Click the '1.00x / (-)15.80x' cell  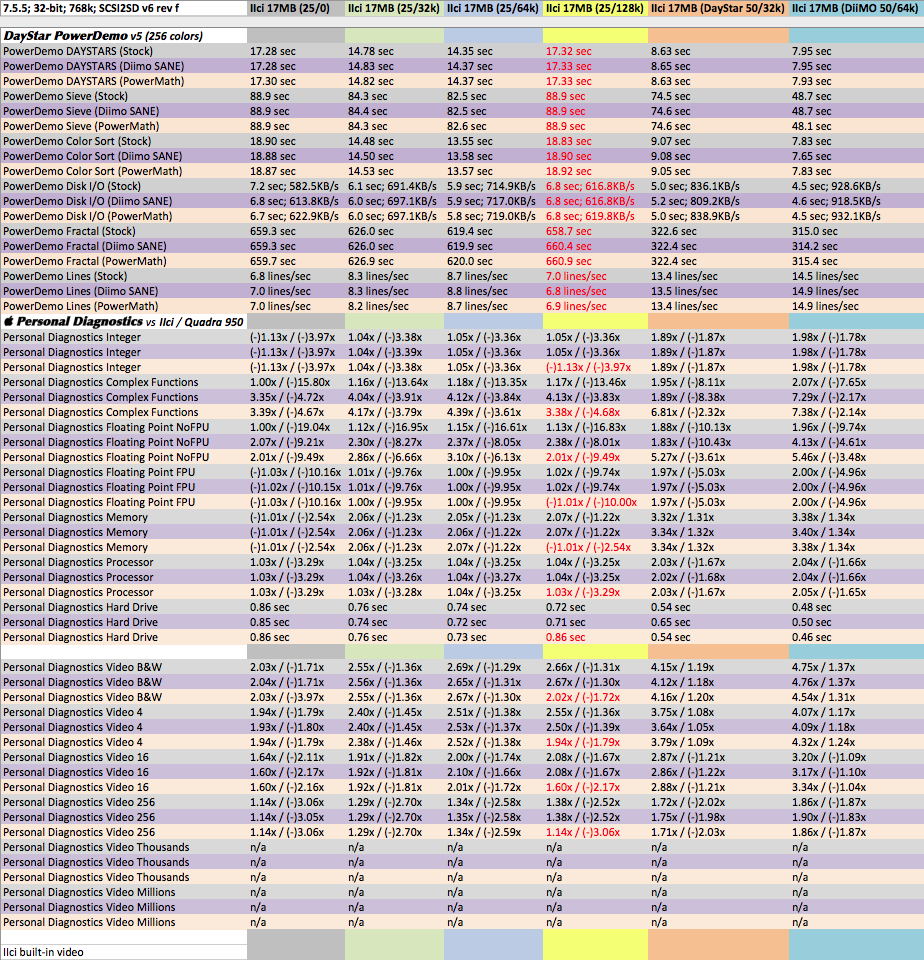(290, 382)
